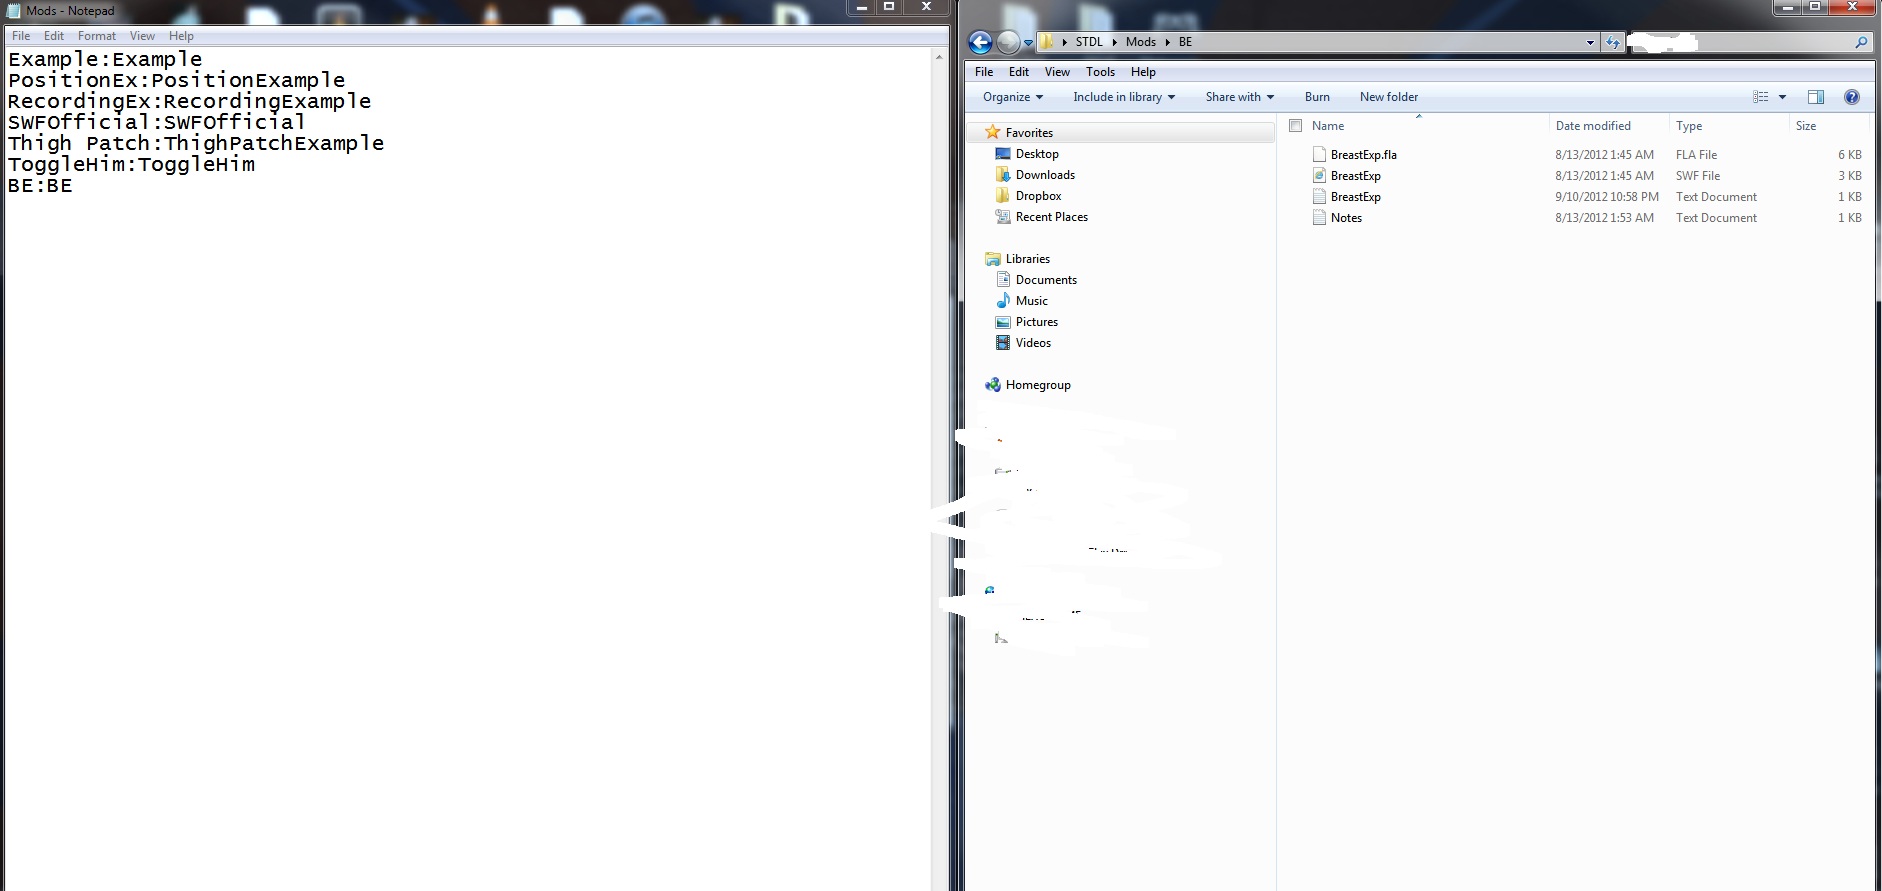Click the Back navigation arrow in Explorer
The height and width of the screenshot is (891, 1882).
pyautogui.click(x=980, y=42)
